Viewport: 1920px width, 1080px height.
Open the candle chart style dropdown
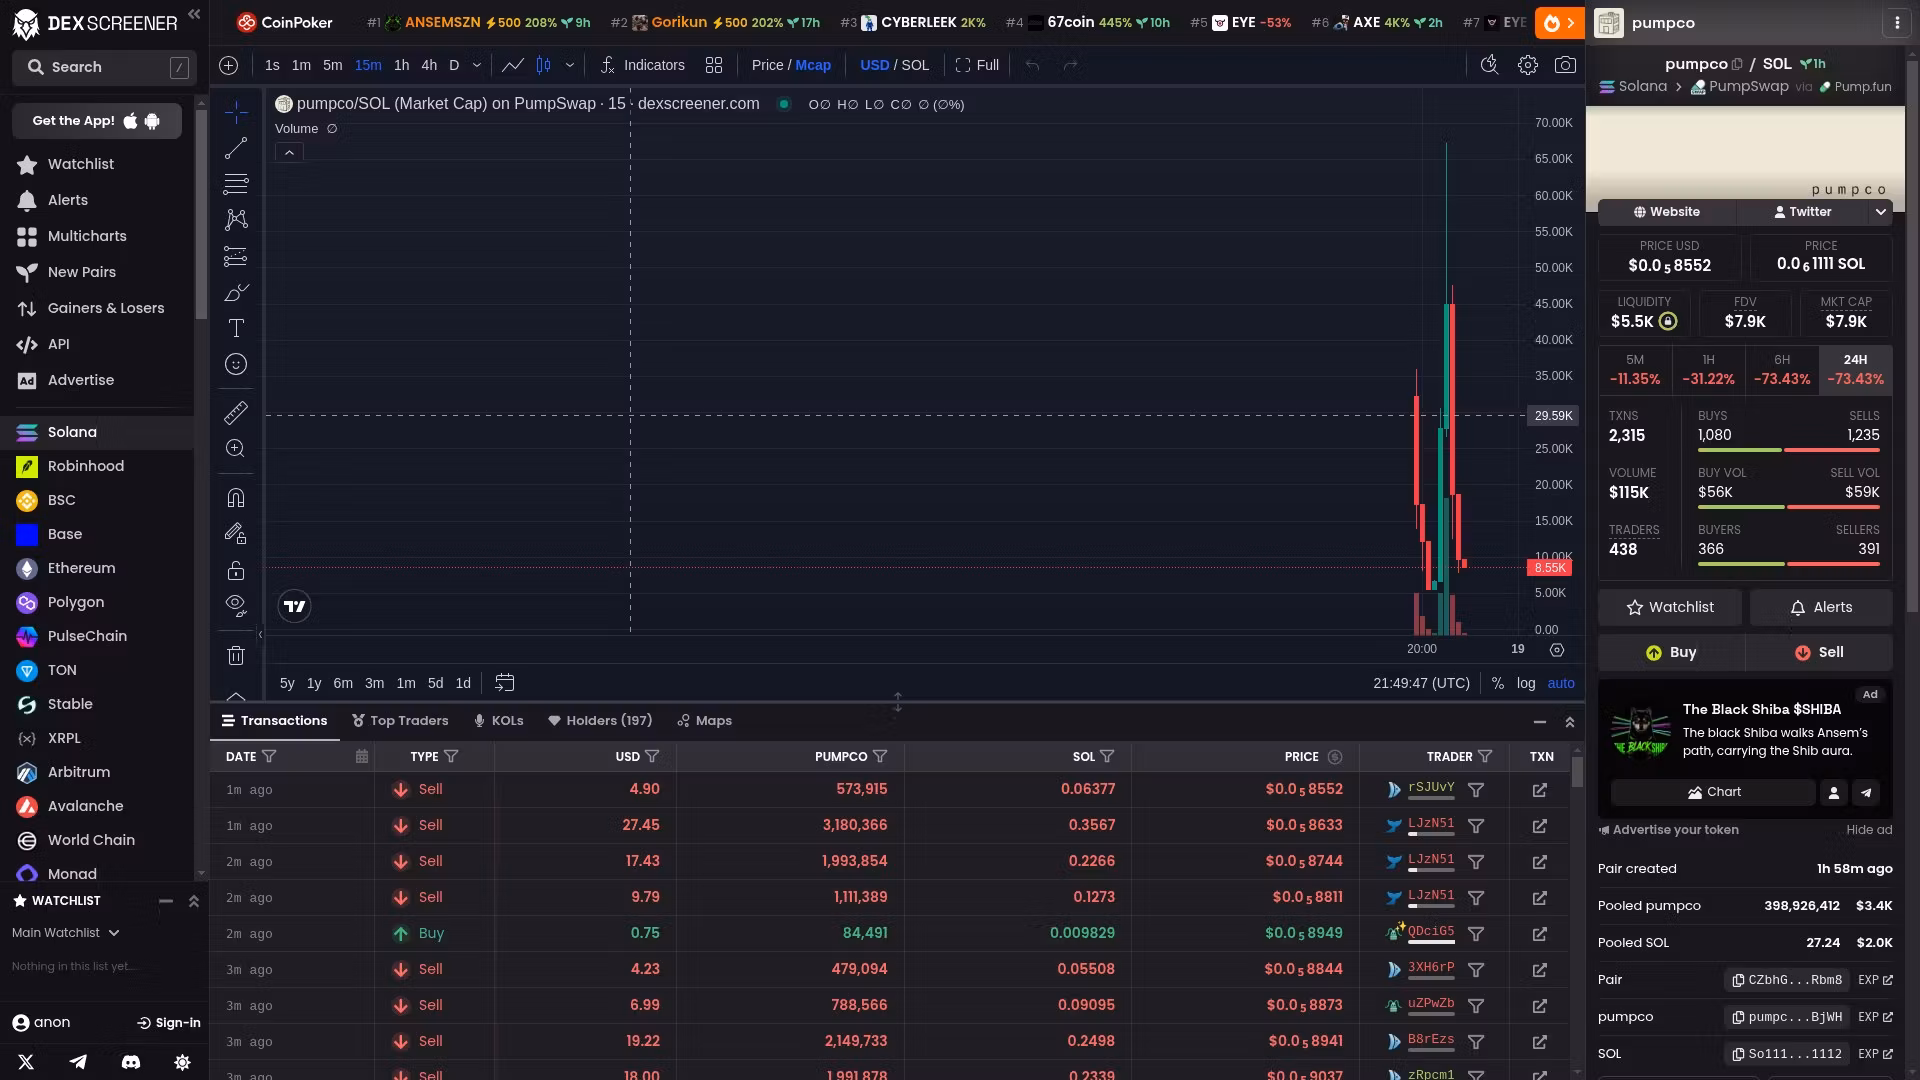tap(570, 65)
